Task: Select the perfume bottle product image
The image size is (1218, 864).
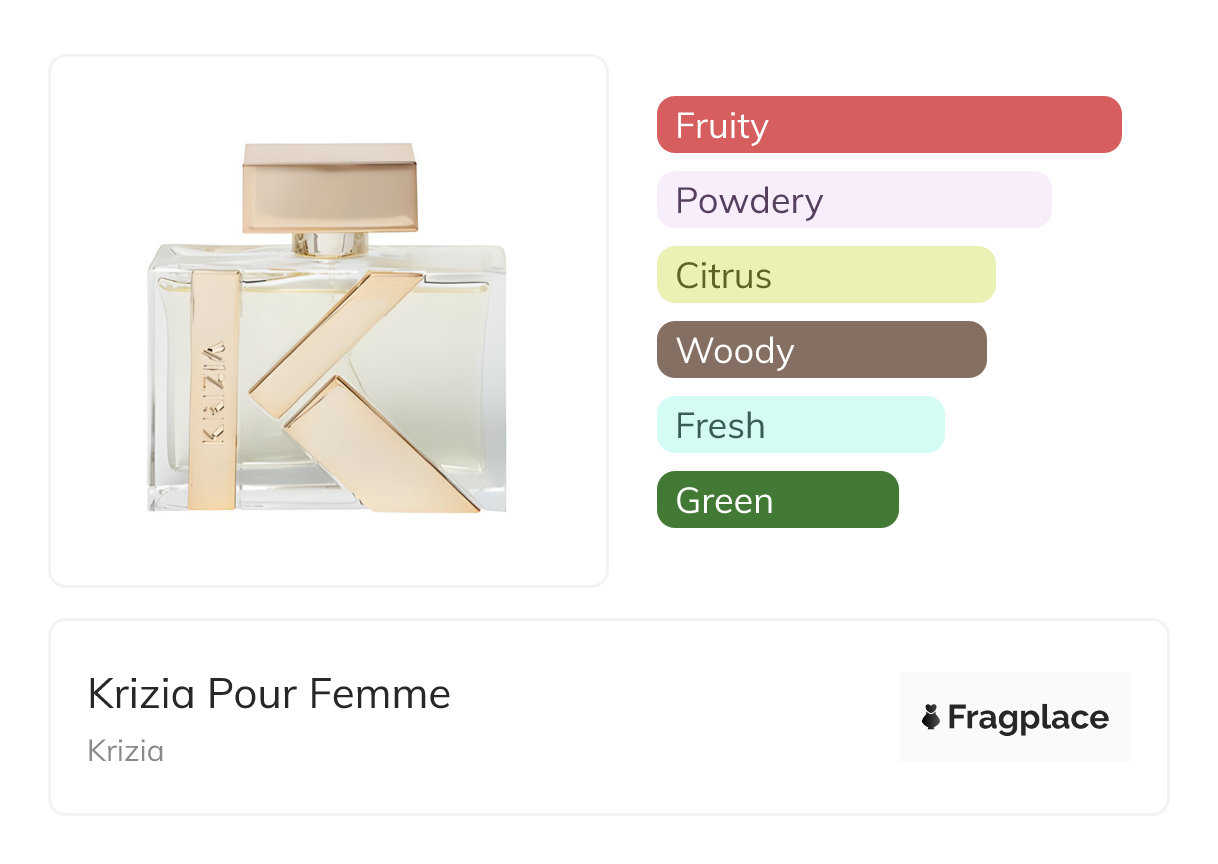Action: click(x=328, y=320)
